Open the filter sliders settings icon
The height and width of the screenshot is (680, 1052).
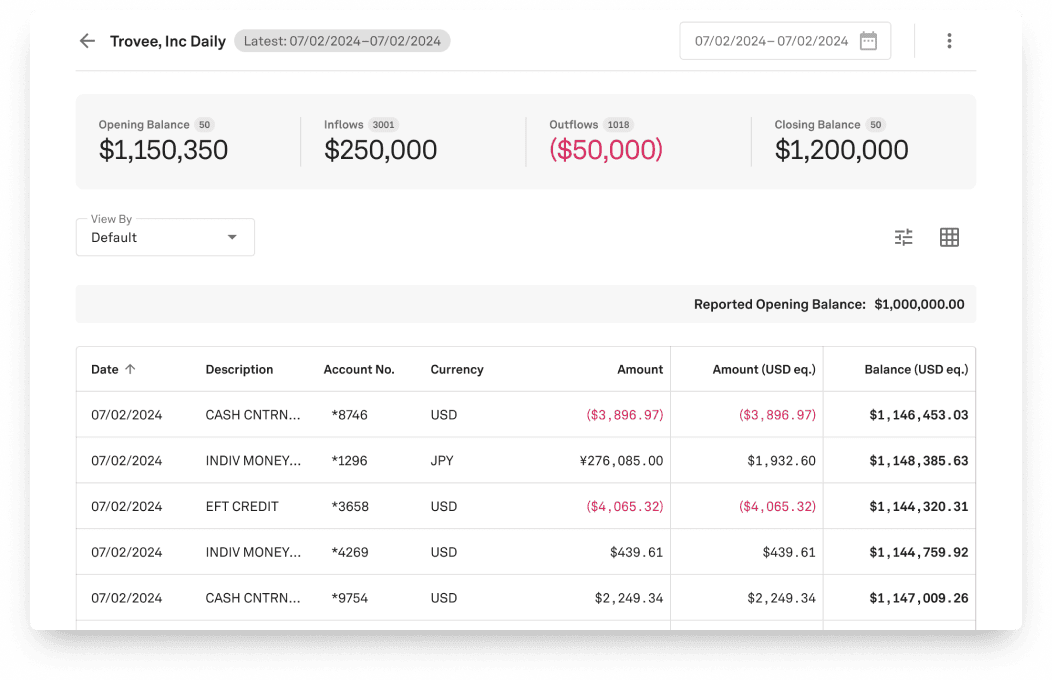[903, 237]
